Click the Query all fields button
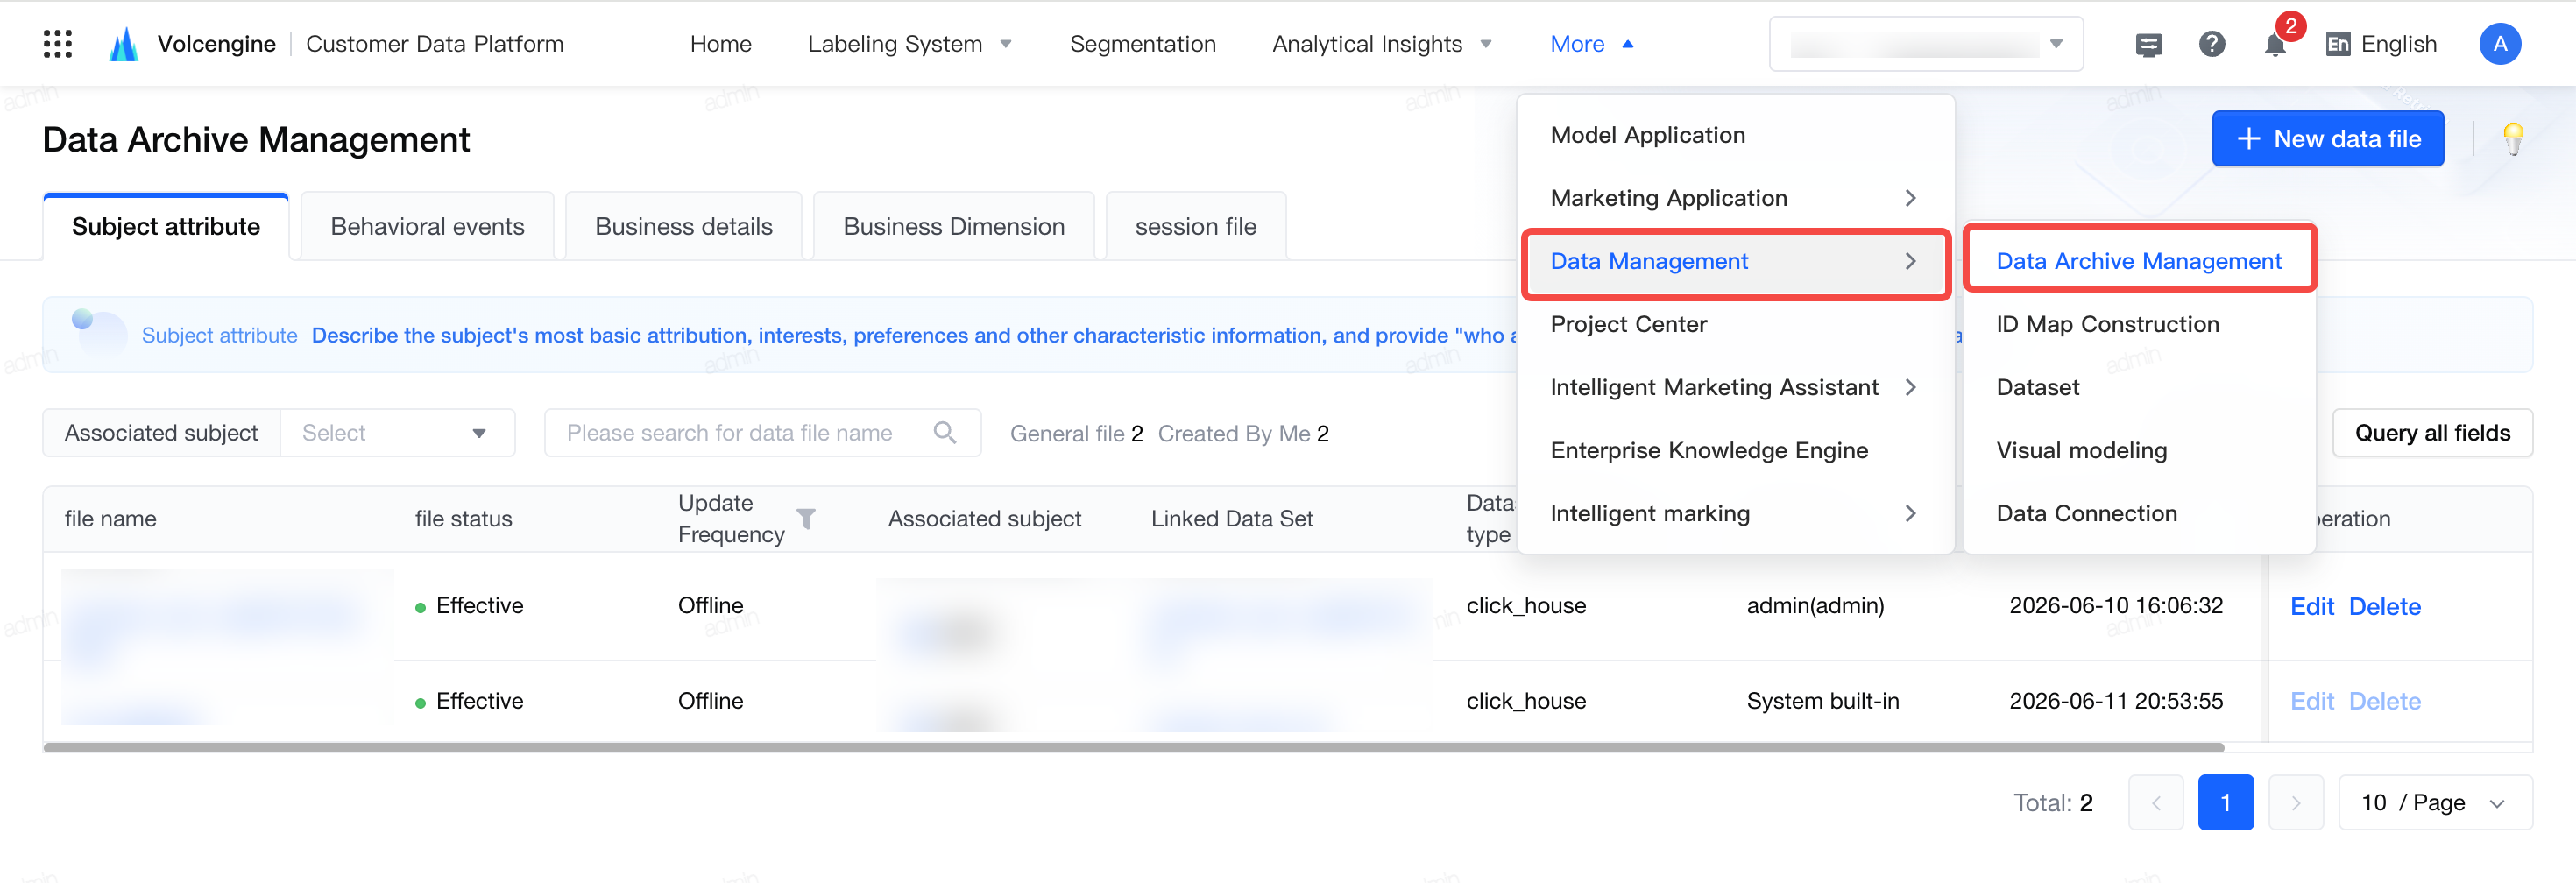Screen dimensions: 2576x883 2431,432
